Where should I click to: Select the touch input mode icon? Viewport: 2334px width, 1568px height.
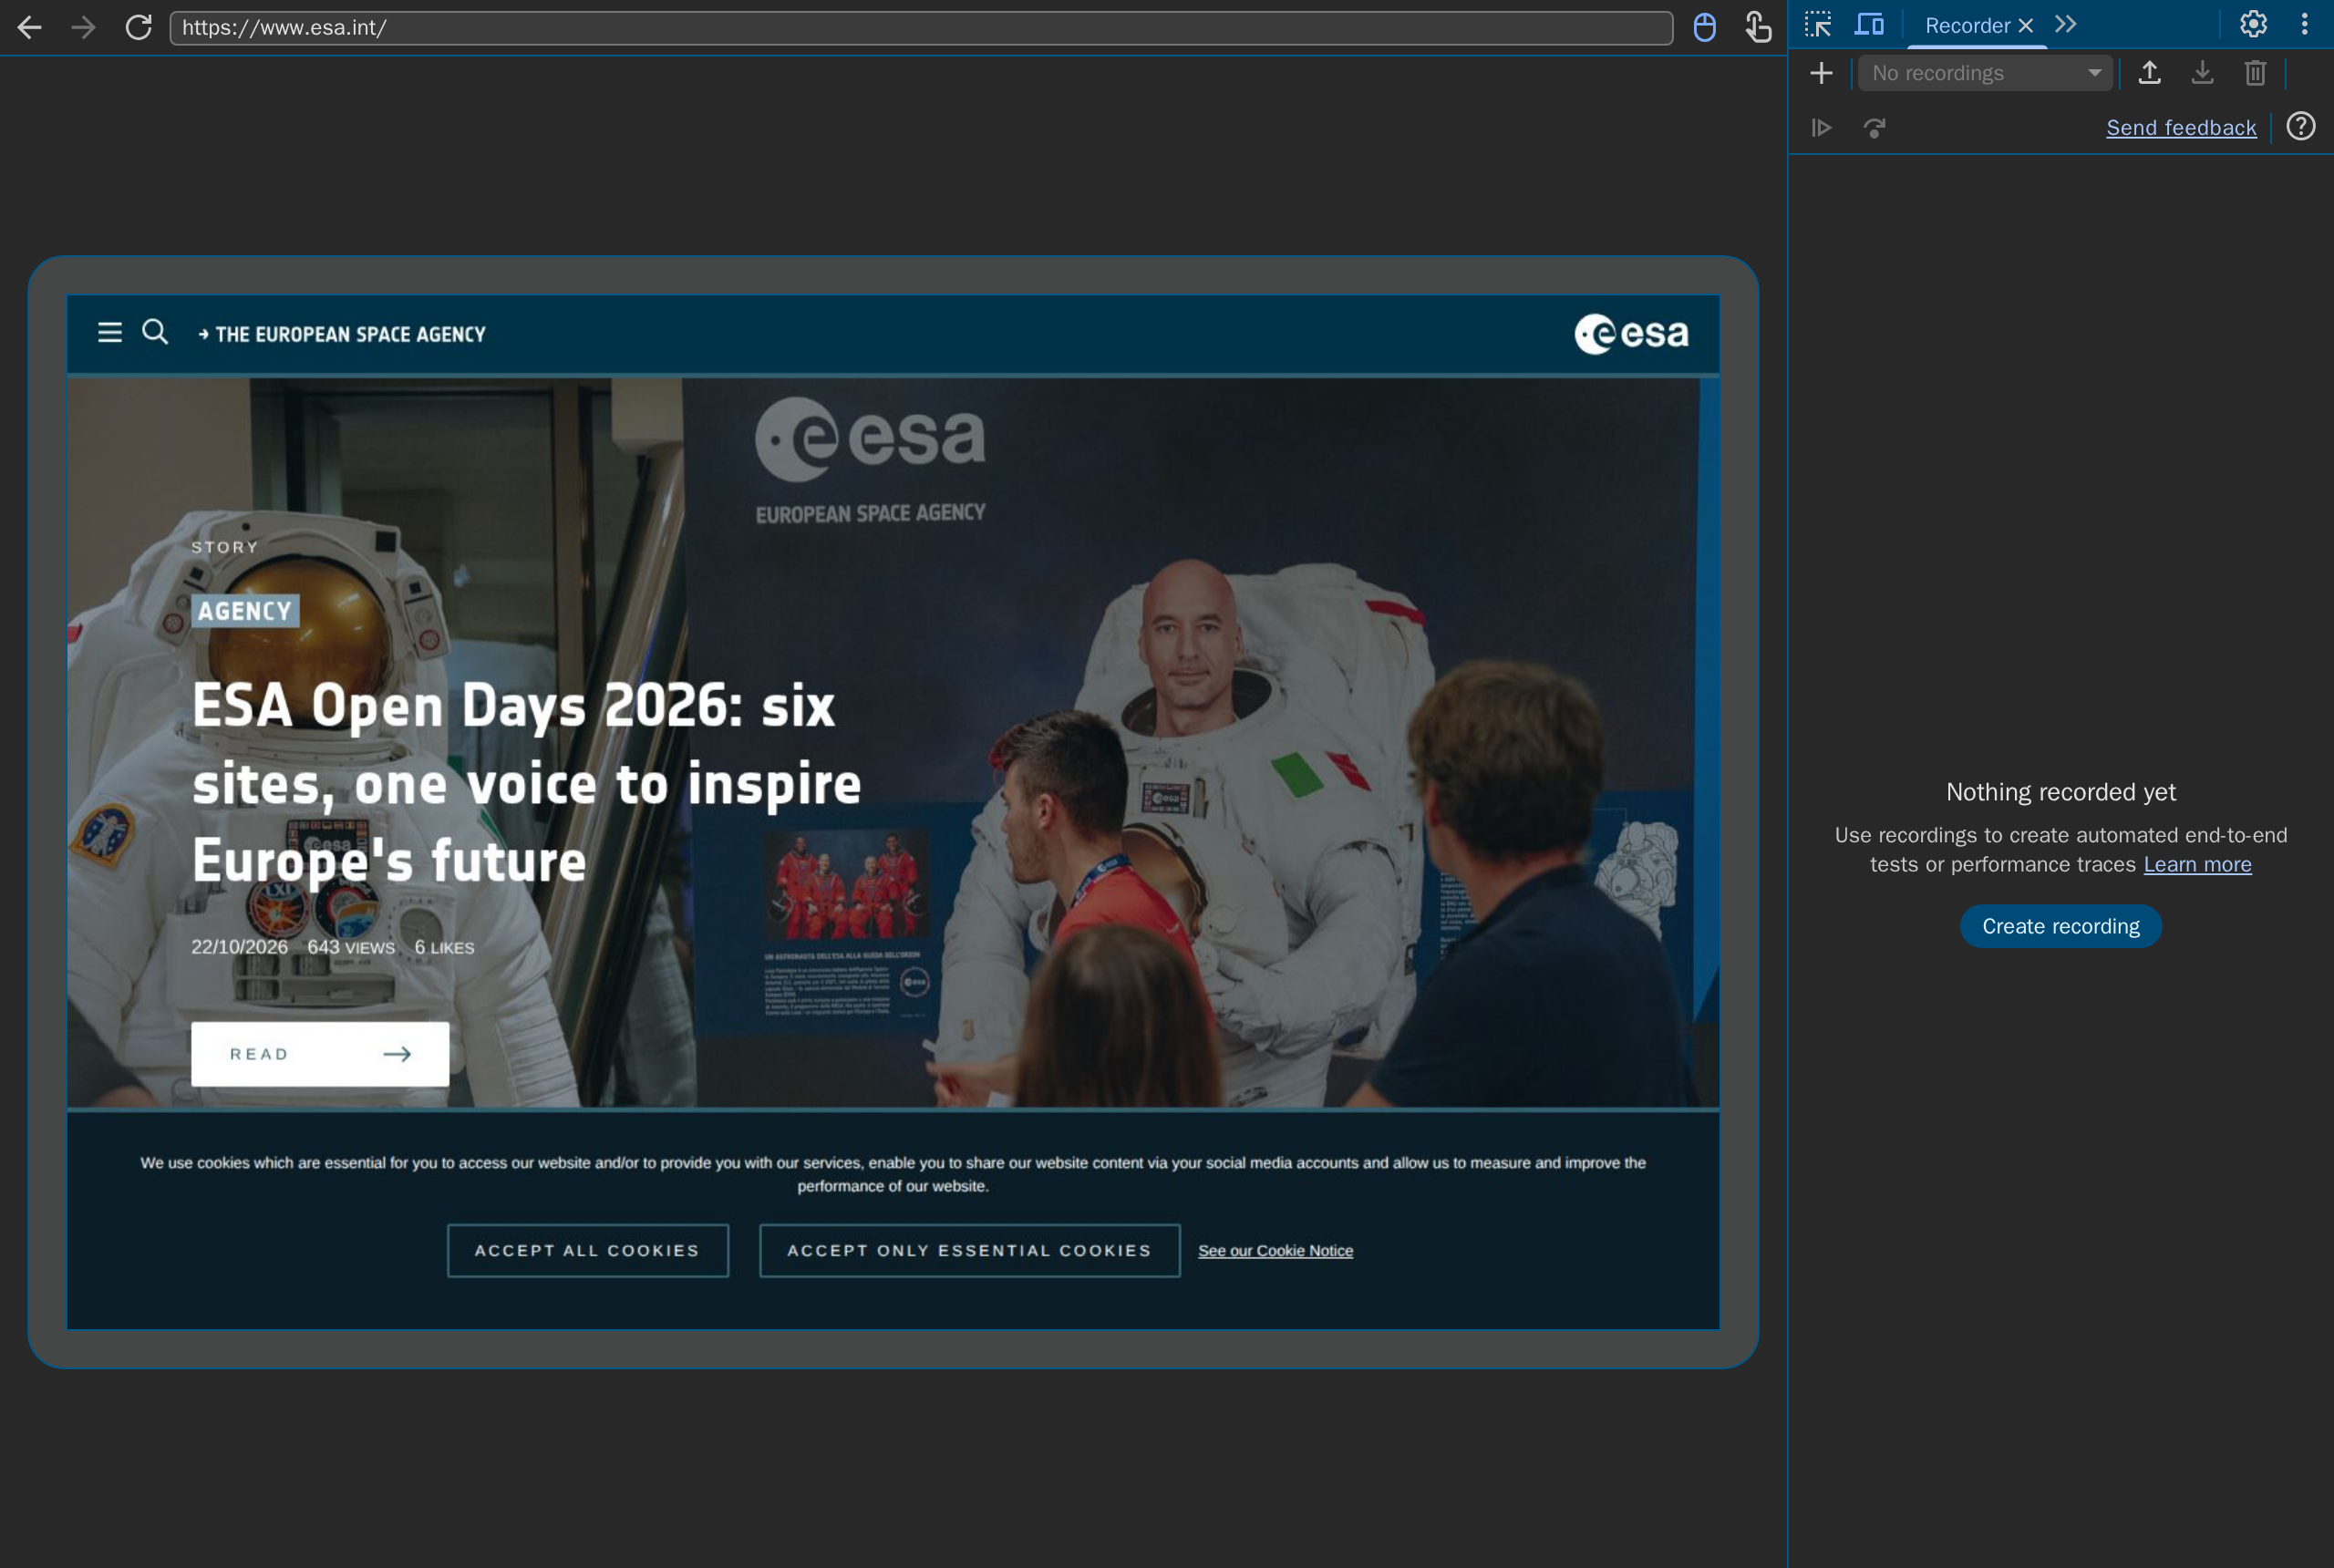click(x=1758, y=27)
